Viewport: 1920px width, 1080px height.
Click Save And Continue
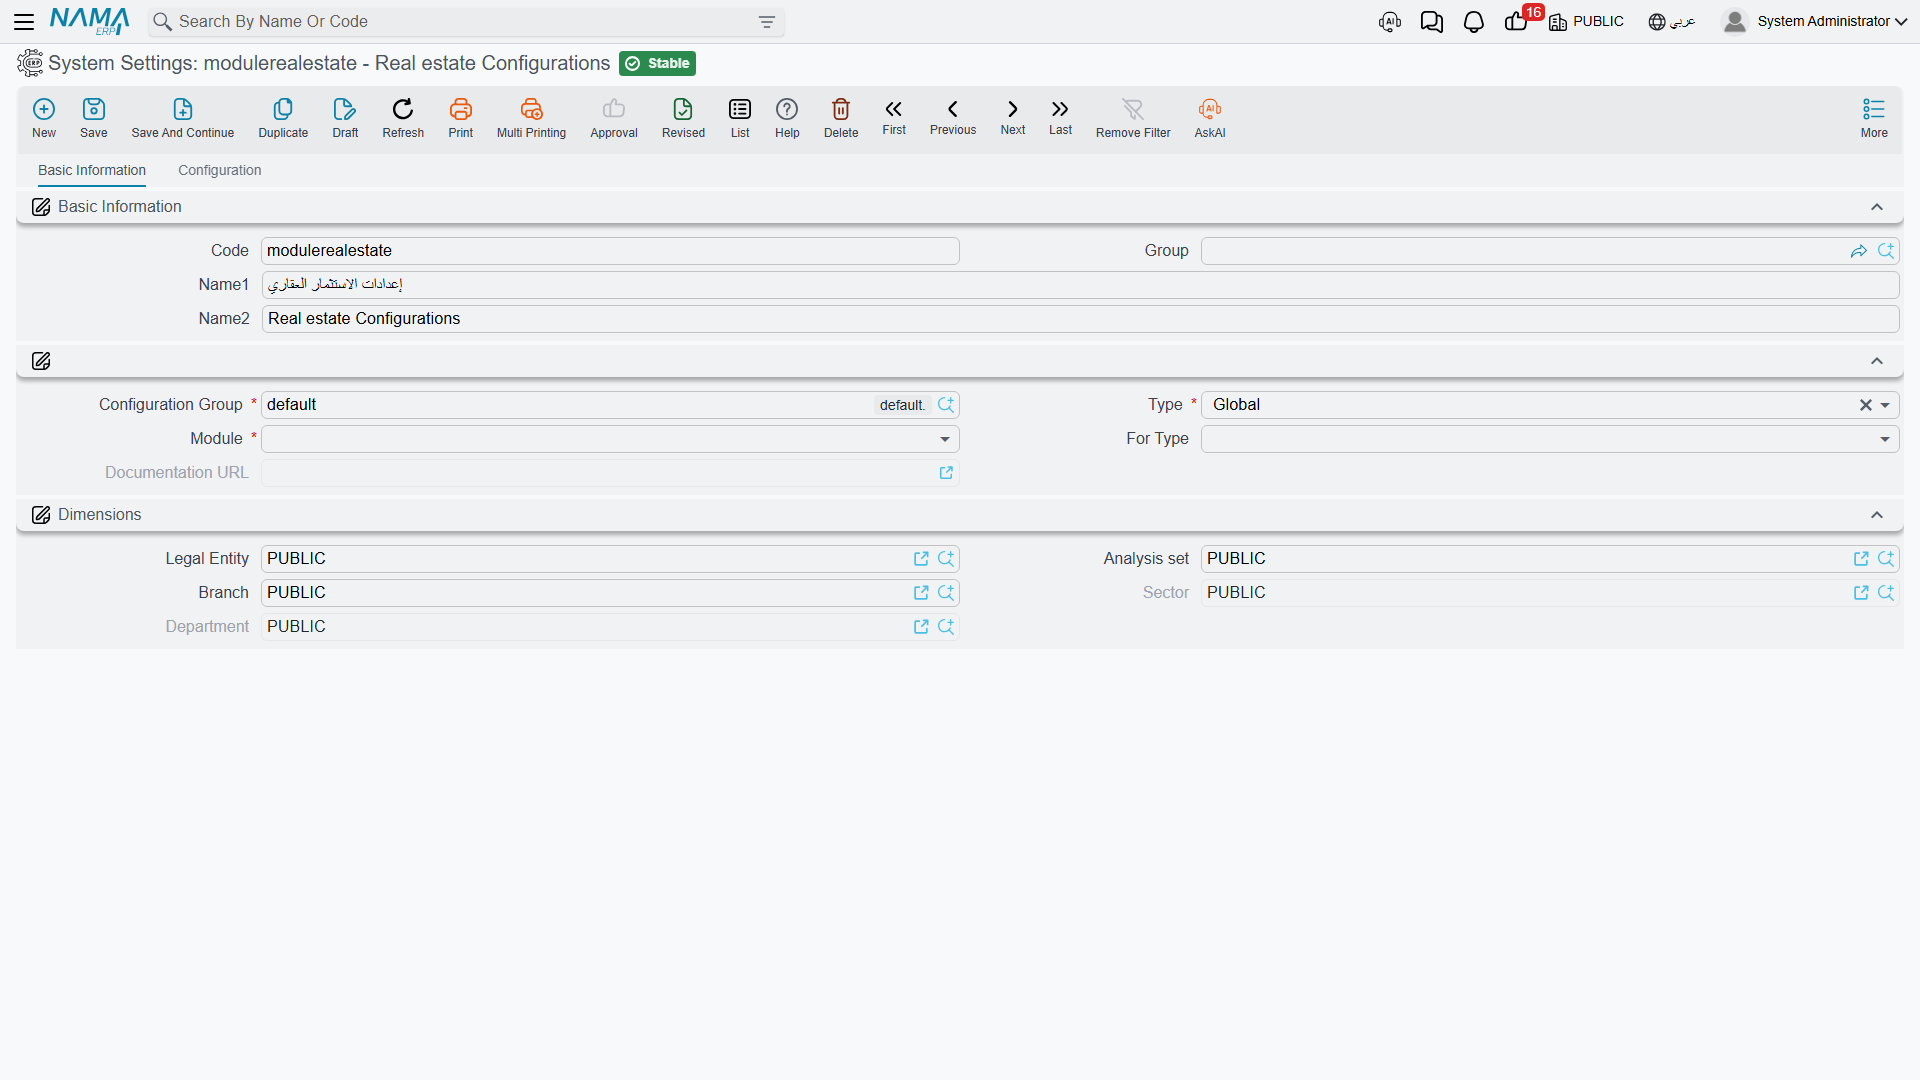pos(183,118)
